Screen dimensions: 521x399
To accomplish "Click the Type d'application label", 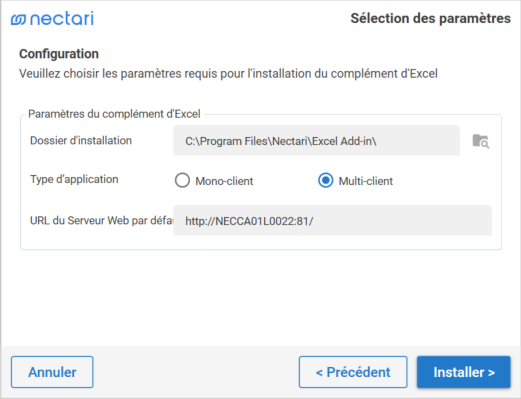I will click(74, 179).
